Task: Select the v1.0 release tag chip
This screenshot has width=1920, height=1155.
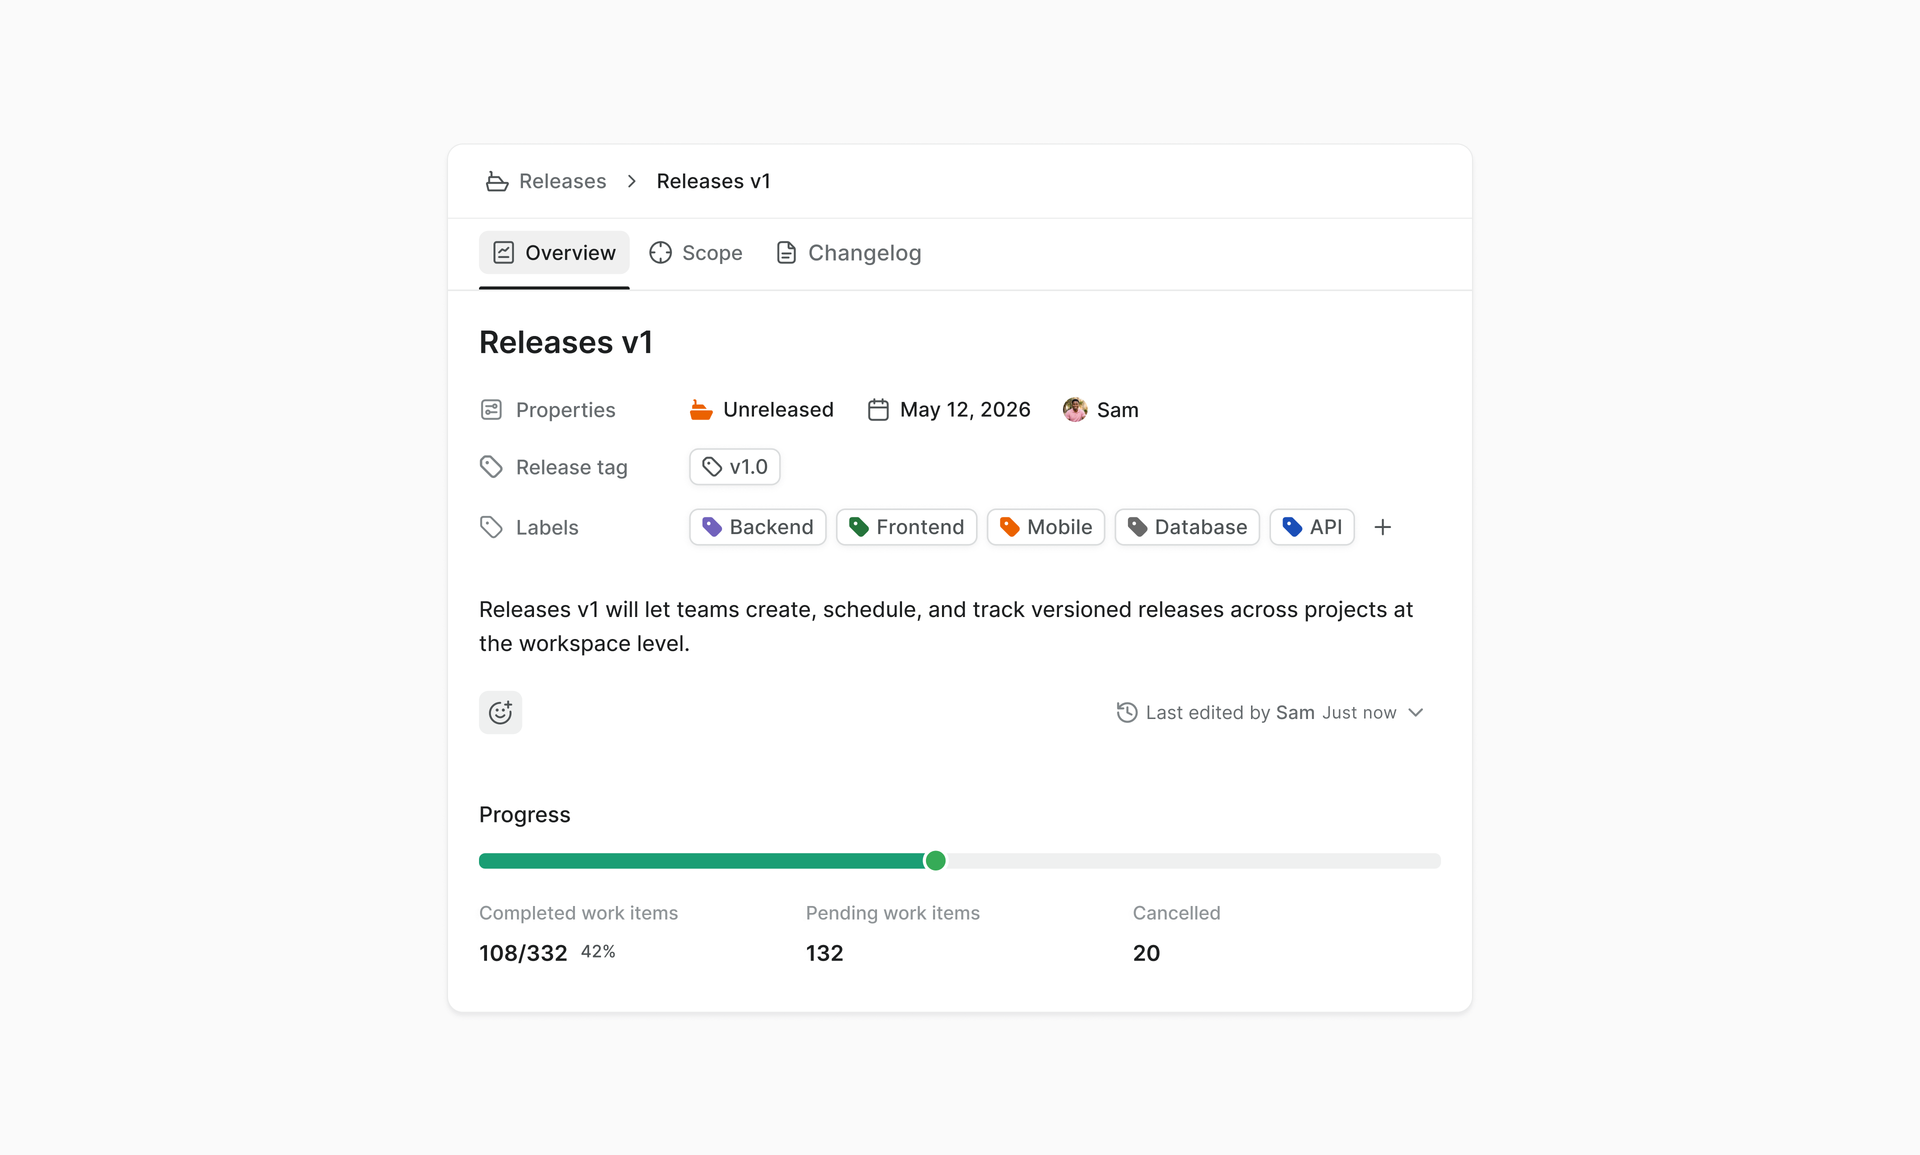Action: pos(735,467)
